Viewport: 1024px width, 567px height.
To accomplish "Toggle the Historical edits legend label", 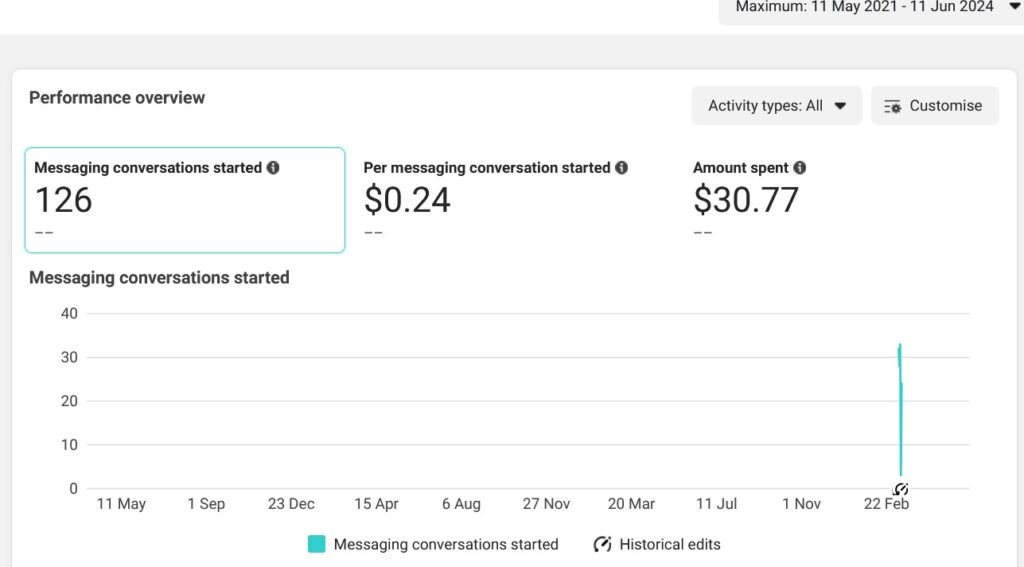I will 669,545.
